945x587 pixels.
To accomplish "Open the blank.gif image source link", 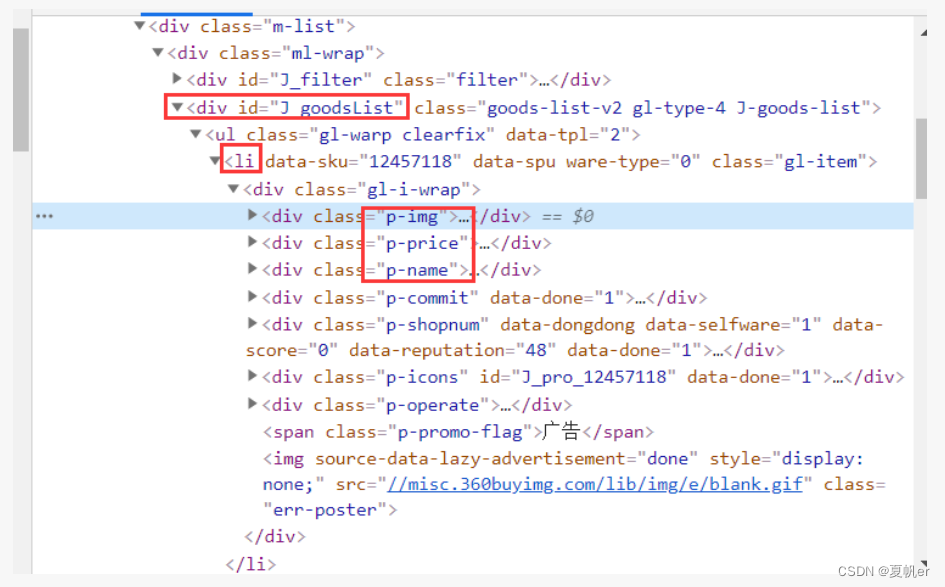I will point(595,485).
